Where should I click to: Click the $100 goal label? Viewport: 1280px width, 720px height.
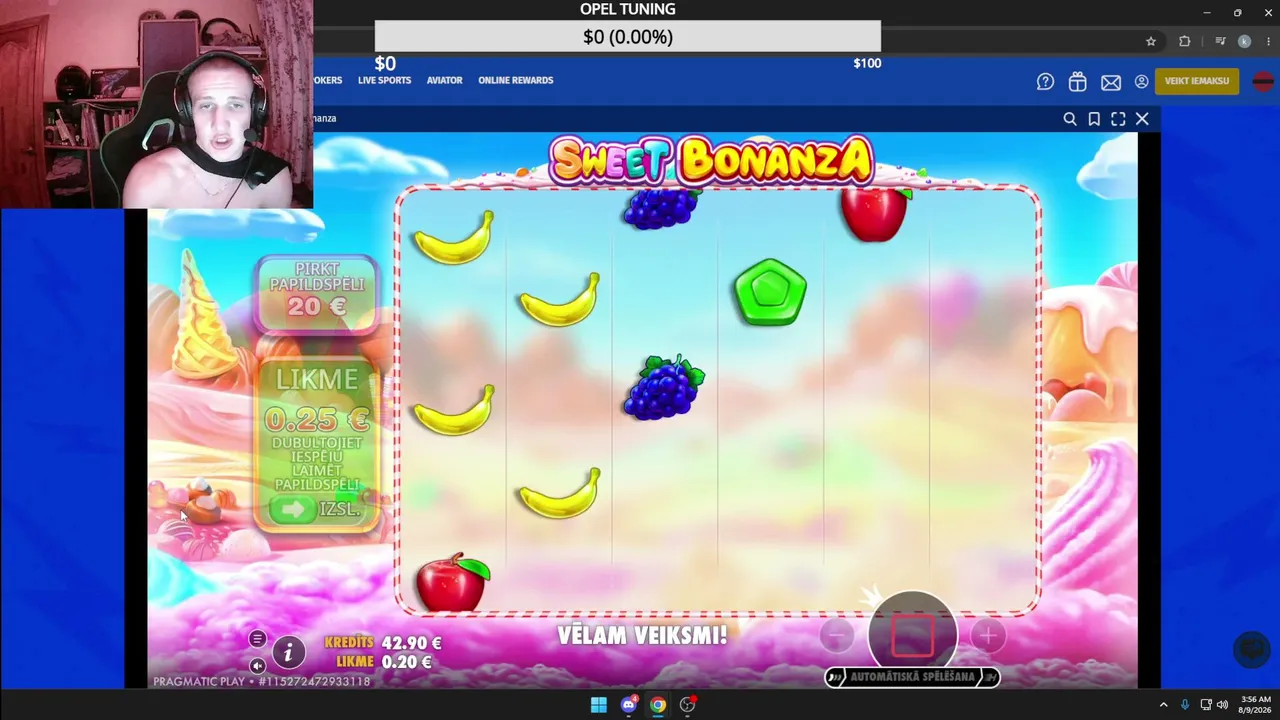click(x=867, y=63)
